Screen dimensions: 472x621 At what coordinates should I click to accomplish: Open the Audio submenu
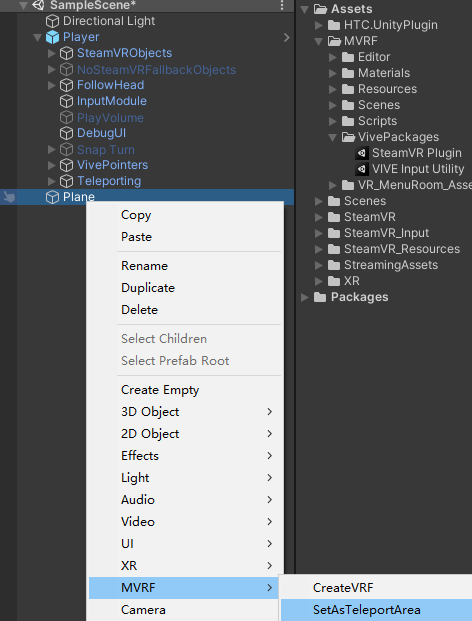[x=186, y=500]
